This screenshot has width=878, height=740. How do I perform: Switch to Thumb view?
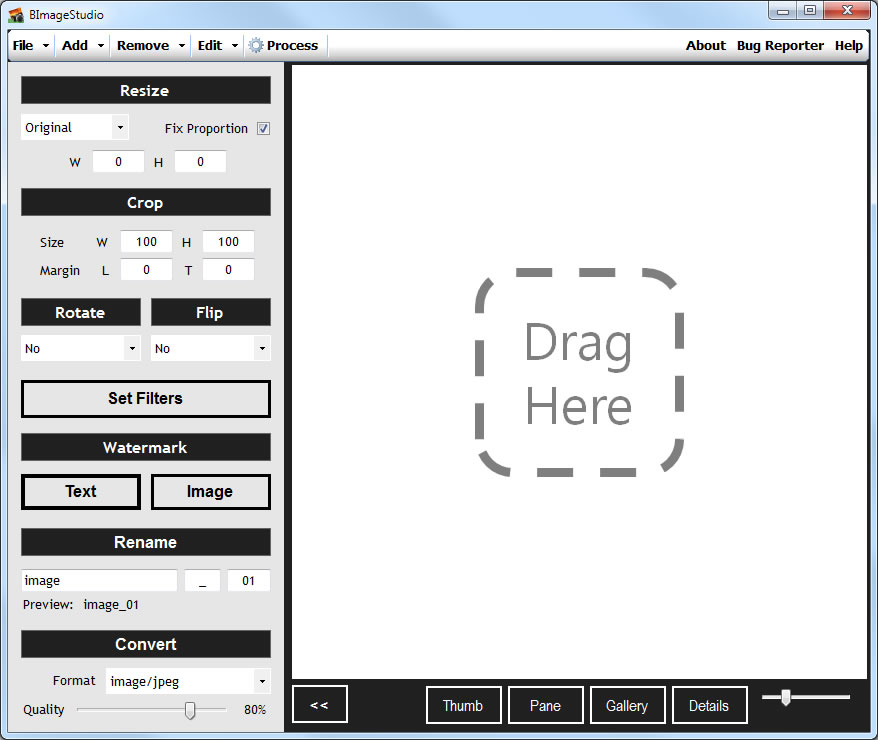tap(463, 705)
